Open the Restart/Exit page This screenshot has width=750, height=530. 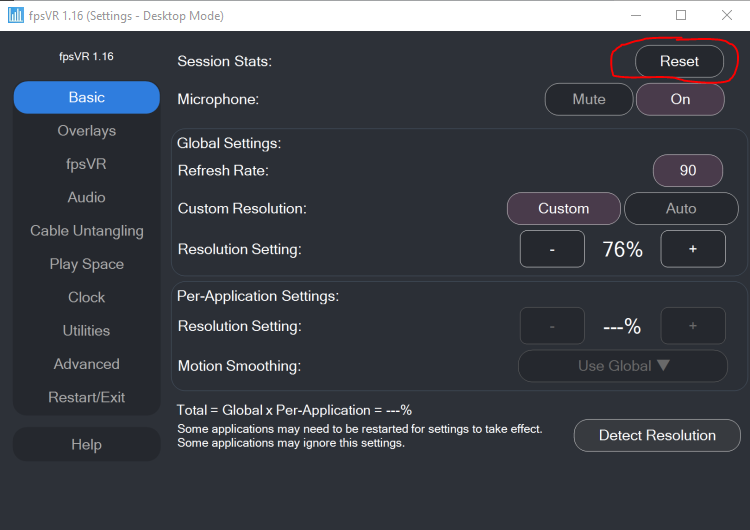coord(87,397)
